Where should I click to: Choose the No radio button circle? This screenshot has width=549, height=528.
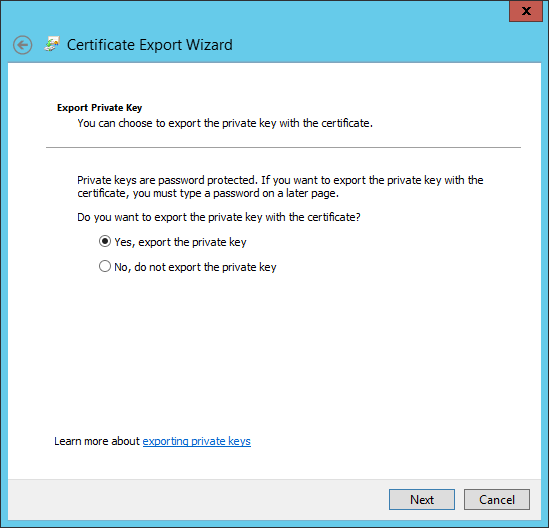tap(105, 266)
